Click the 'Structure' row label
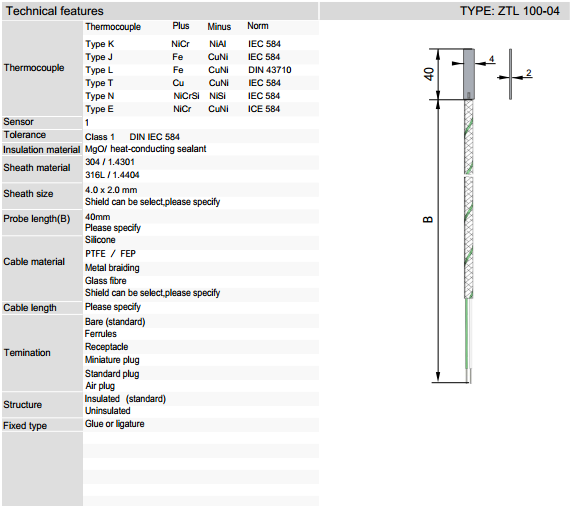 click(23, 405)
